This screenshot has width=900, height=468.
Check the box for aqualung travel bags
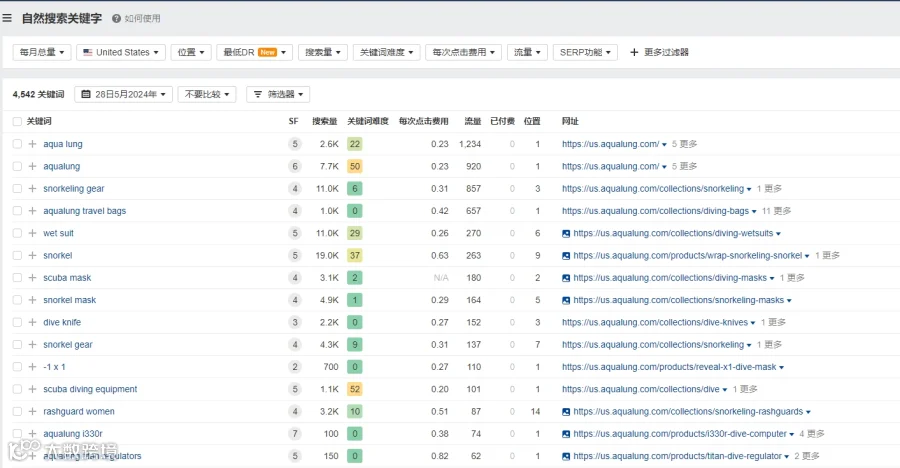click(x=17, y=211)
